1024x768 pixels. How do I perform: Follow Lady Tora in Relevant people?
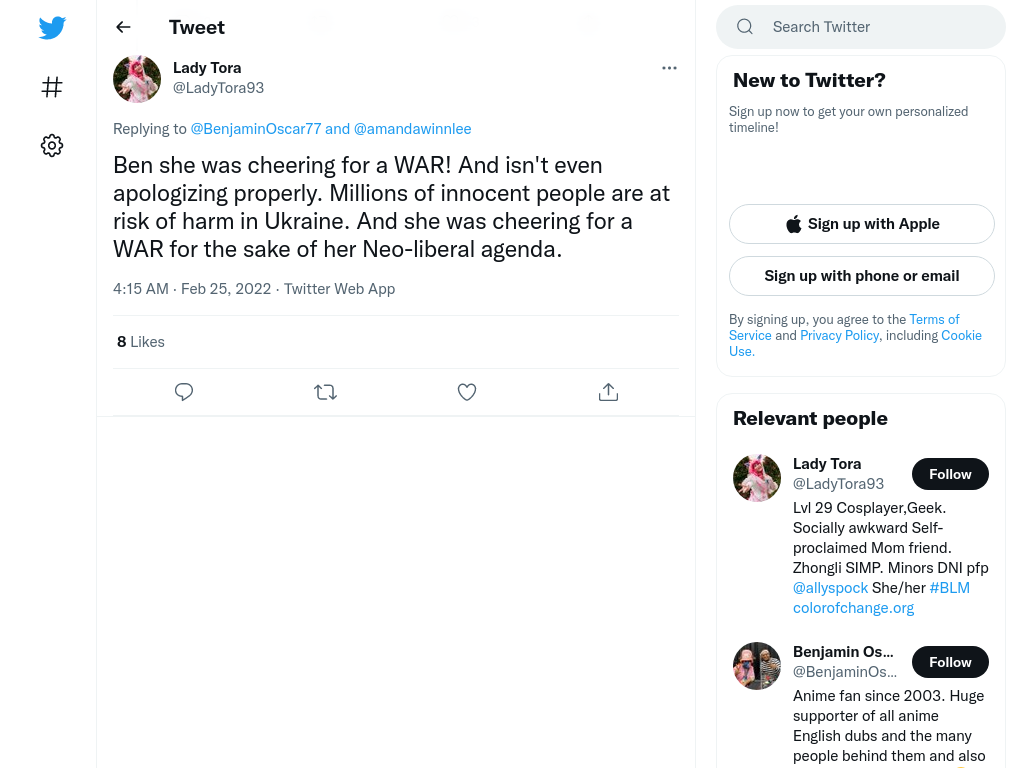(950, 474)
